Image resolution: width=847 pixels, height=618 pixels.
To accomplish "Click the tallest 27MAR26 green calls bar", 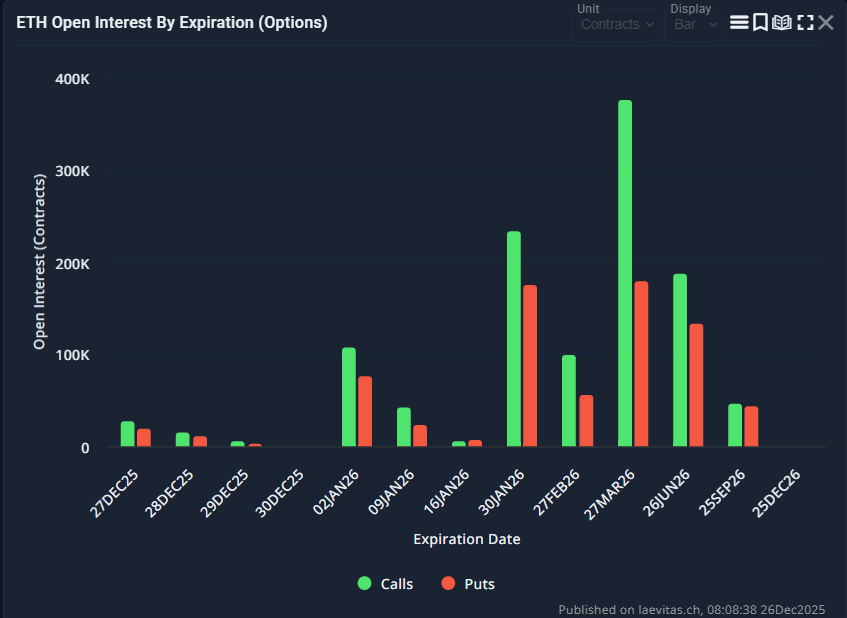I will click(624, 270).
